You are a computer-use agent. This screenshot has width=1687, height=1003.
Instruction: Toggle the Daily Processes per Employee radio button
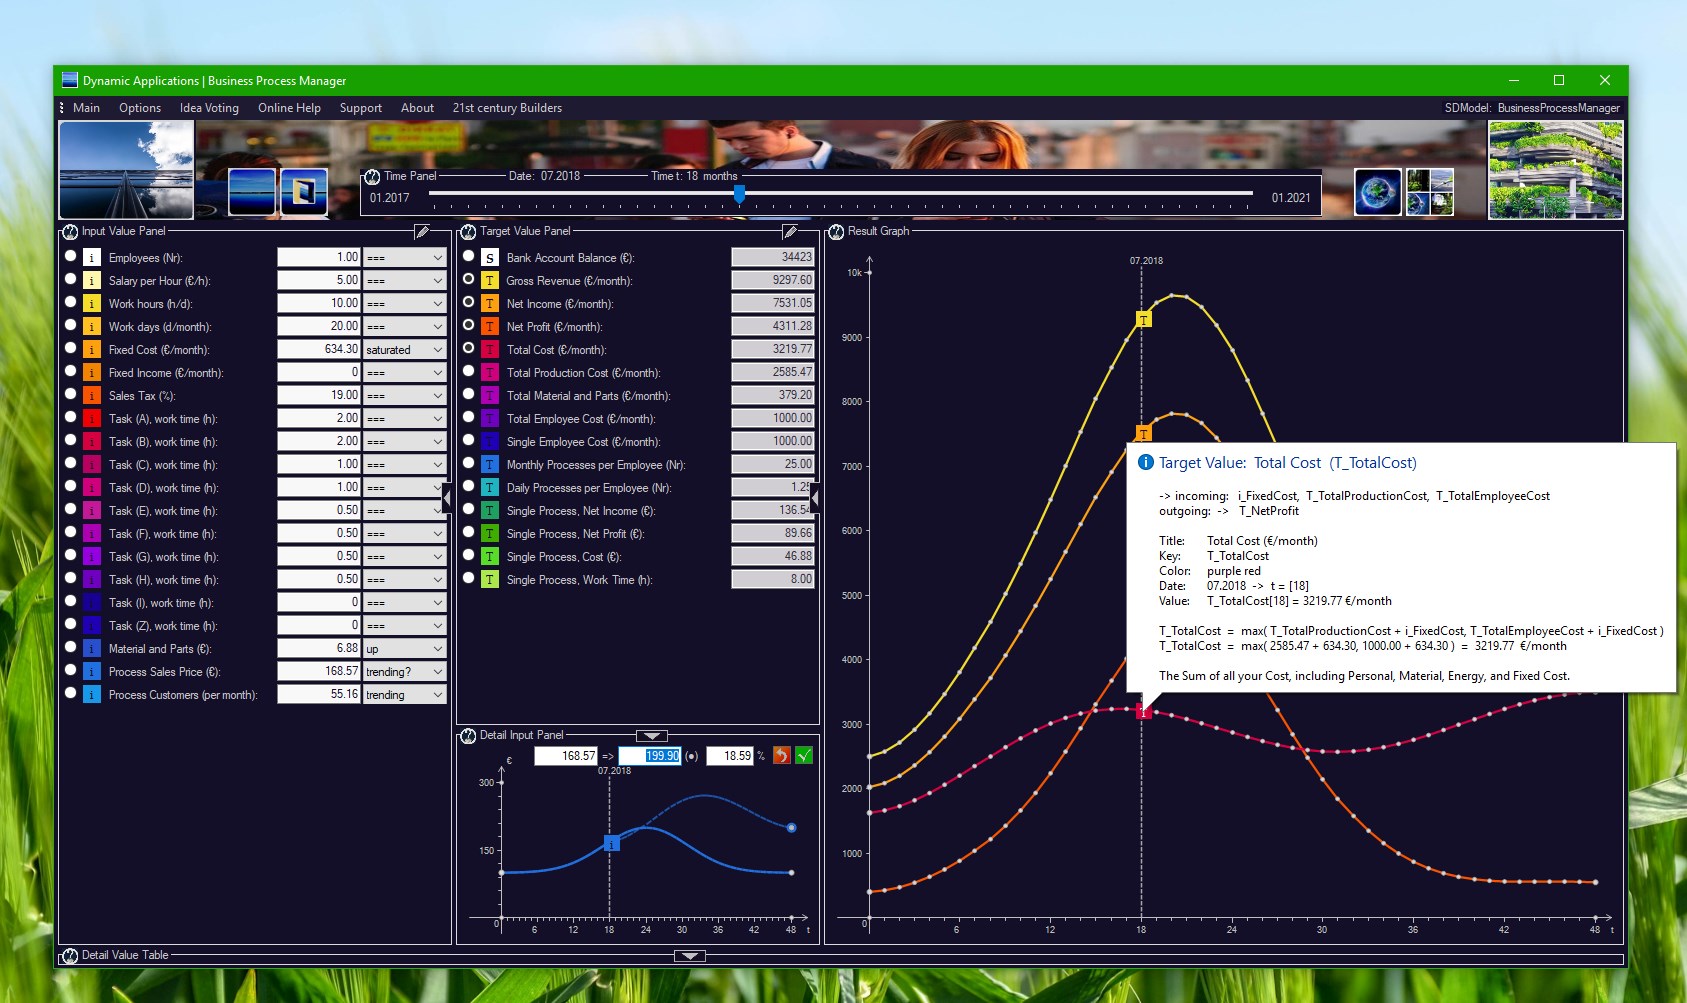[x=468, y=486]
